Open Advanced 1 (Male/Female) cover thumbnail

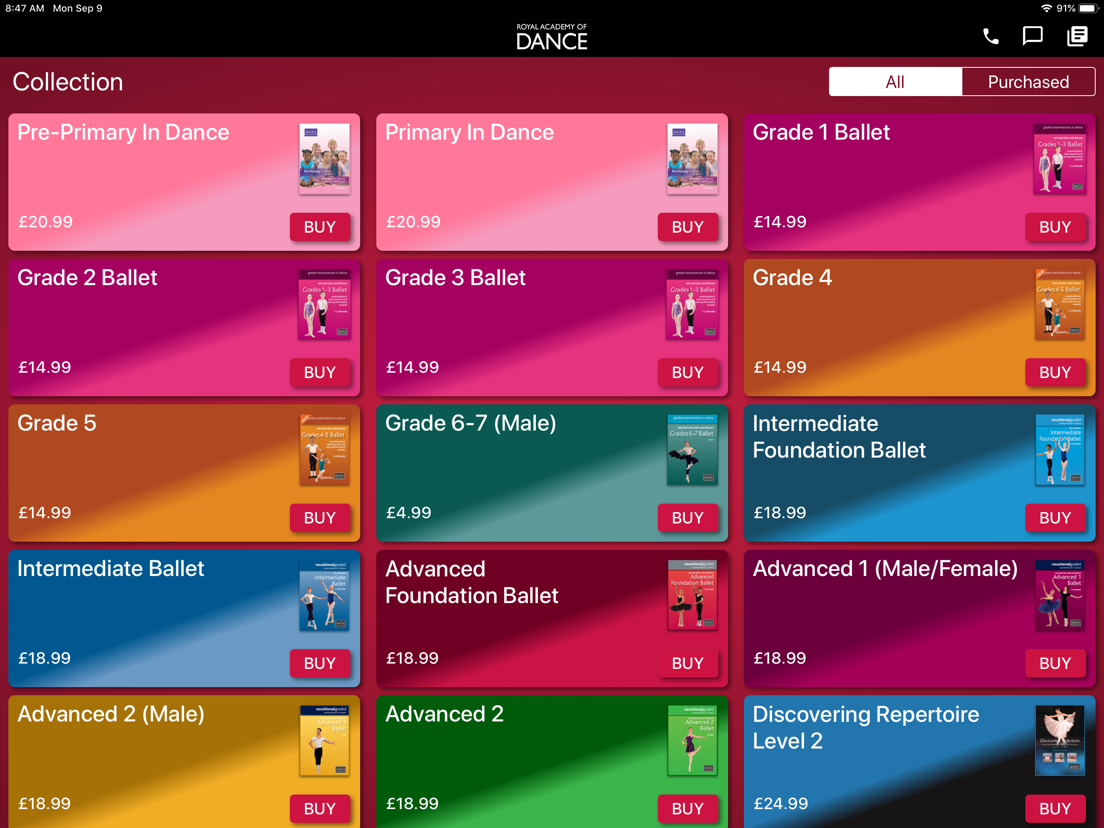click(x=1060, y=595)
